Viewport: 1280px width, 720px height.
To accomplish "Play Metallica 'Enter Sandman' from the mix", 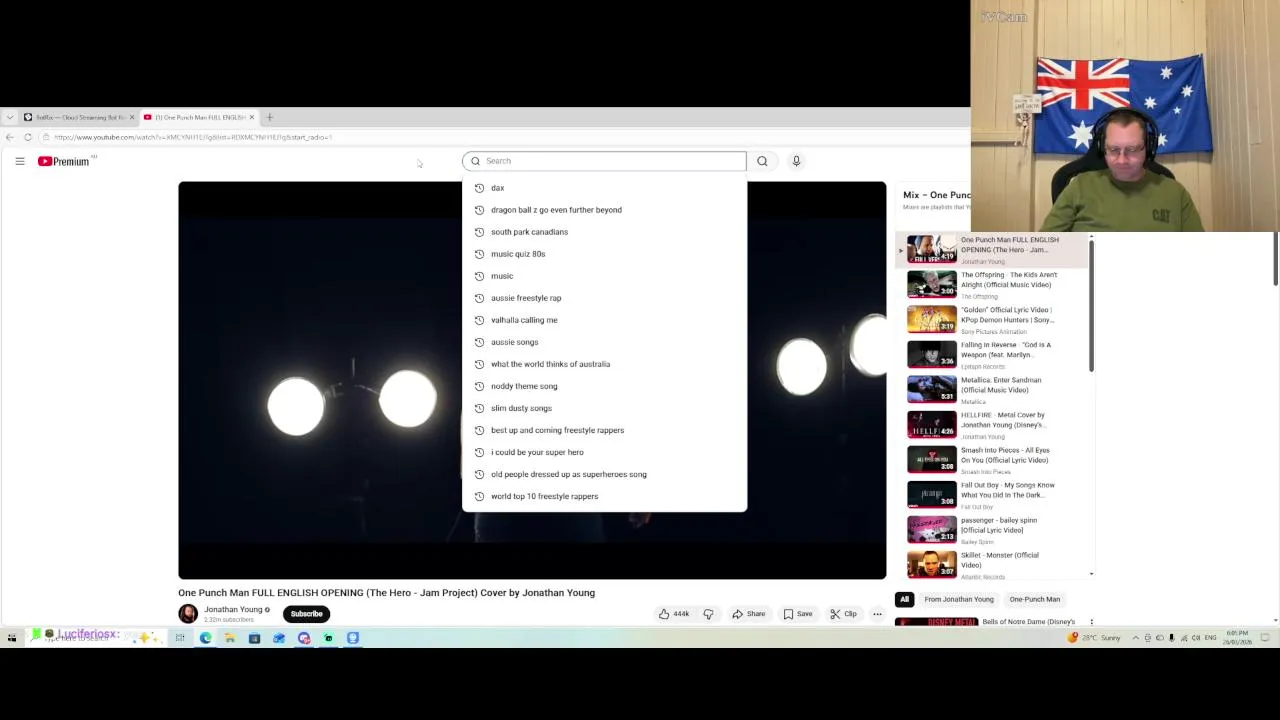I will (932, 389).
